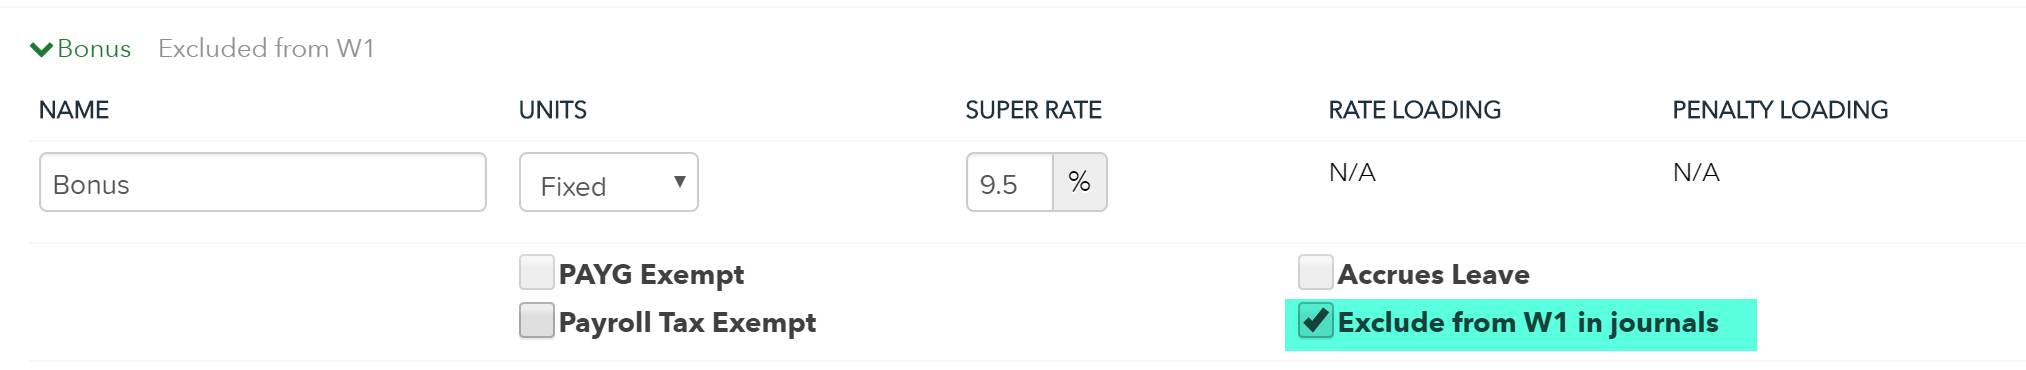Click the percent symbol beside super rate
This screenshot has height=370, width=2026.
(x=1080, y=182)
